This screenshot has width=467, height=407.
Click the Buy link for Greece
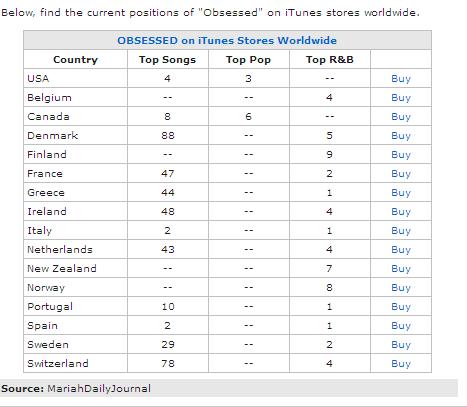pos(401,193)
